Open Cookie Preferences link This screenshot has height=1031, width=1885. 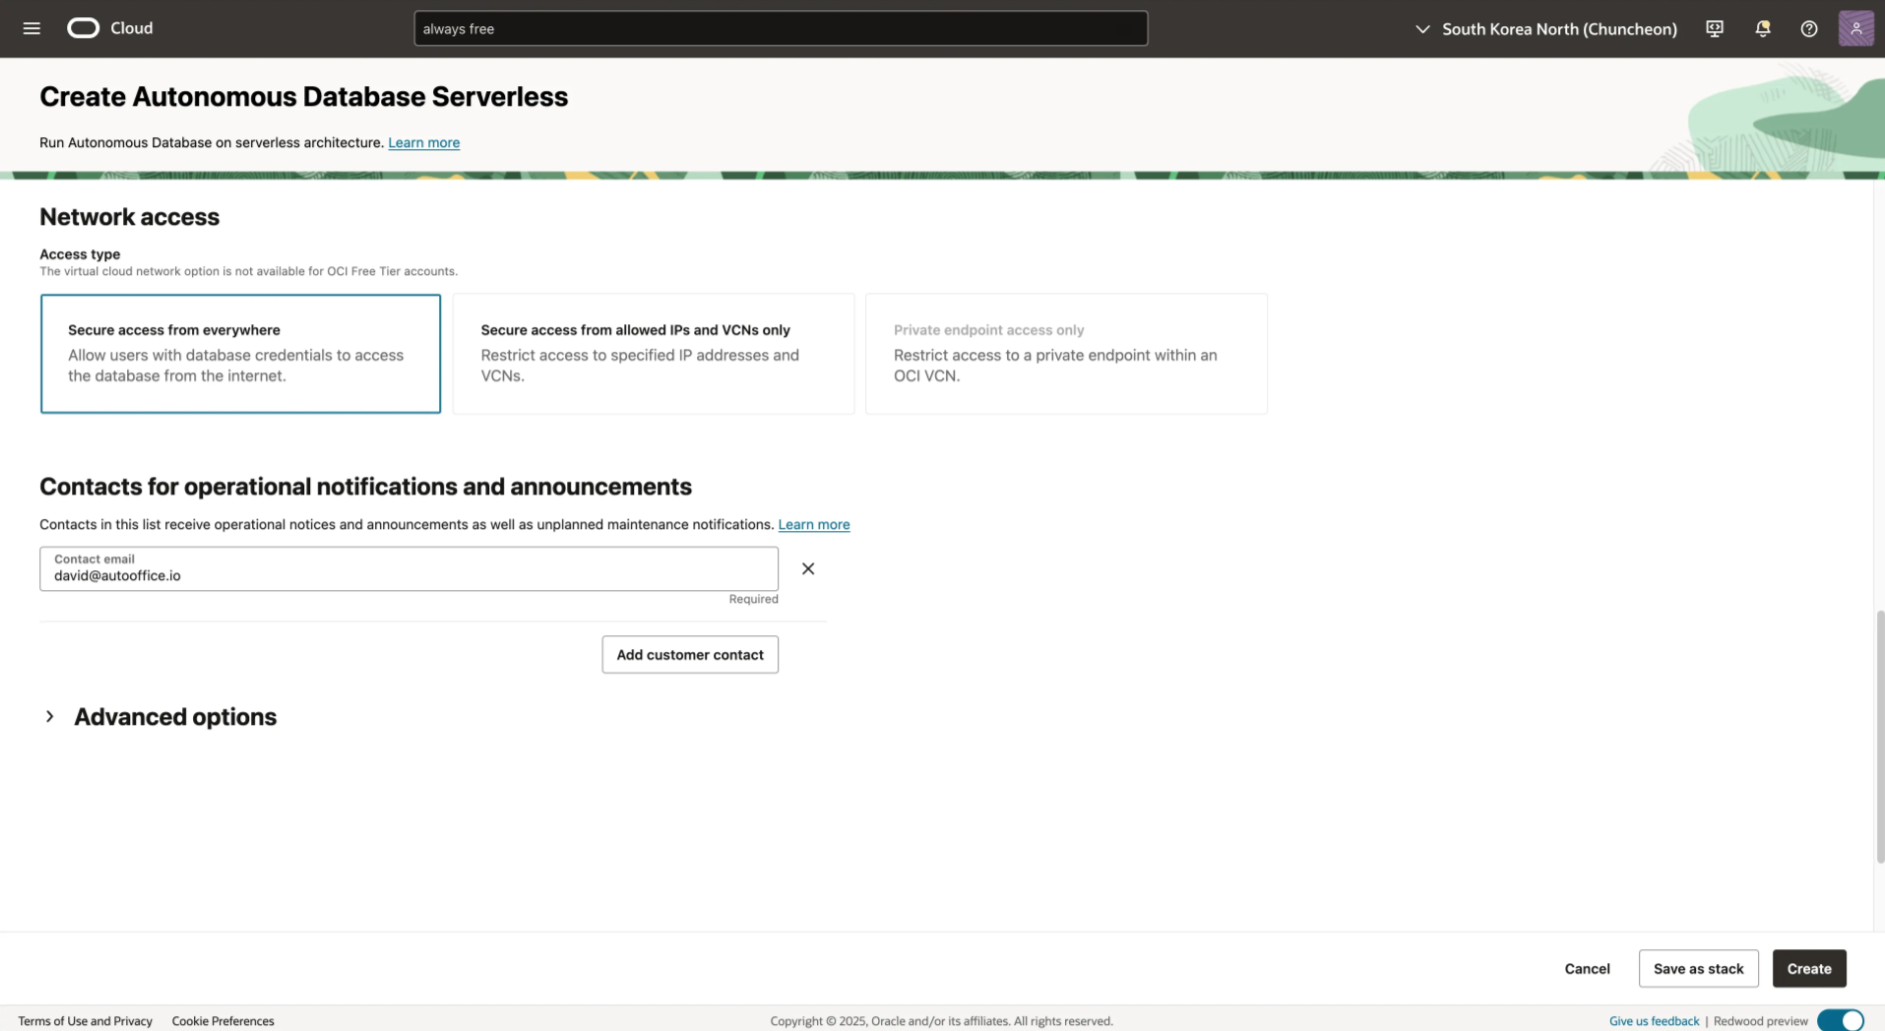(x=223, y=1021)
